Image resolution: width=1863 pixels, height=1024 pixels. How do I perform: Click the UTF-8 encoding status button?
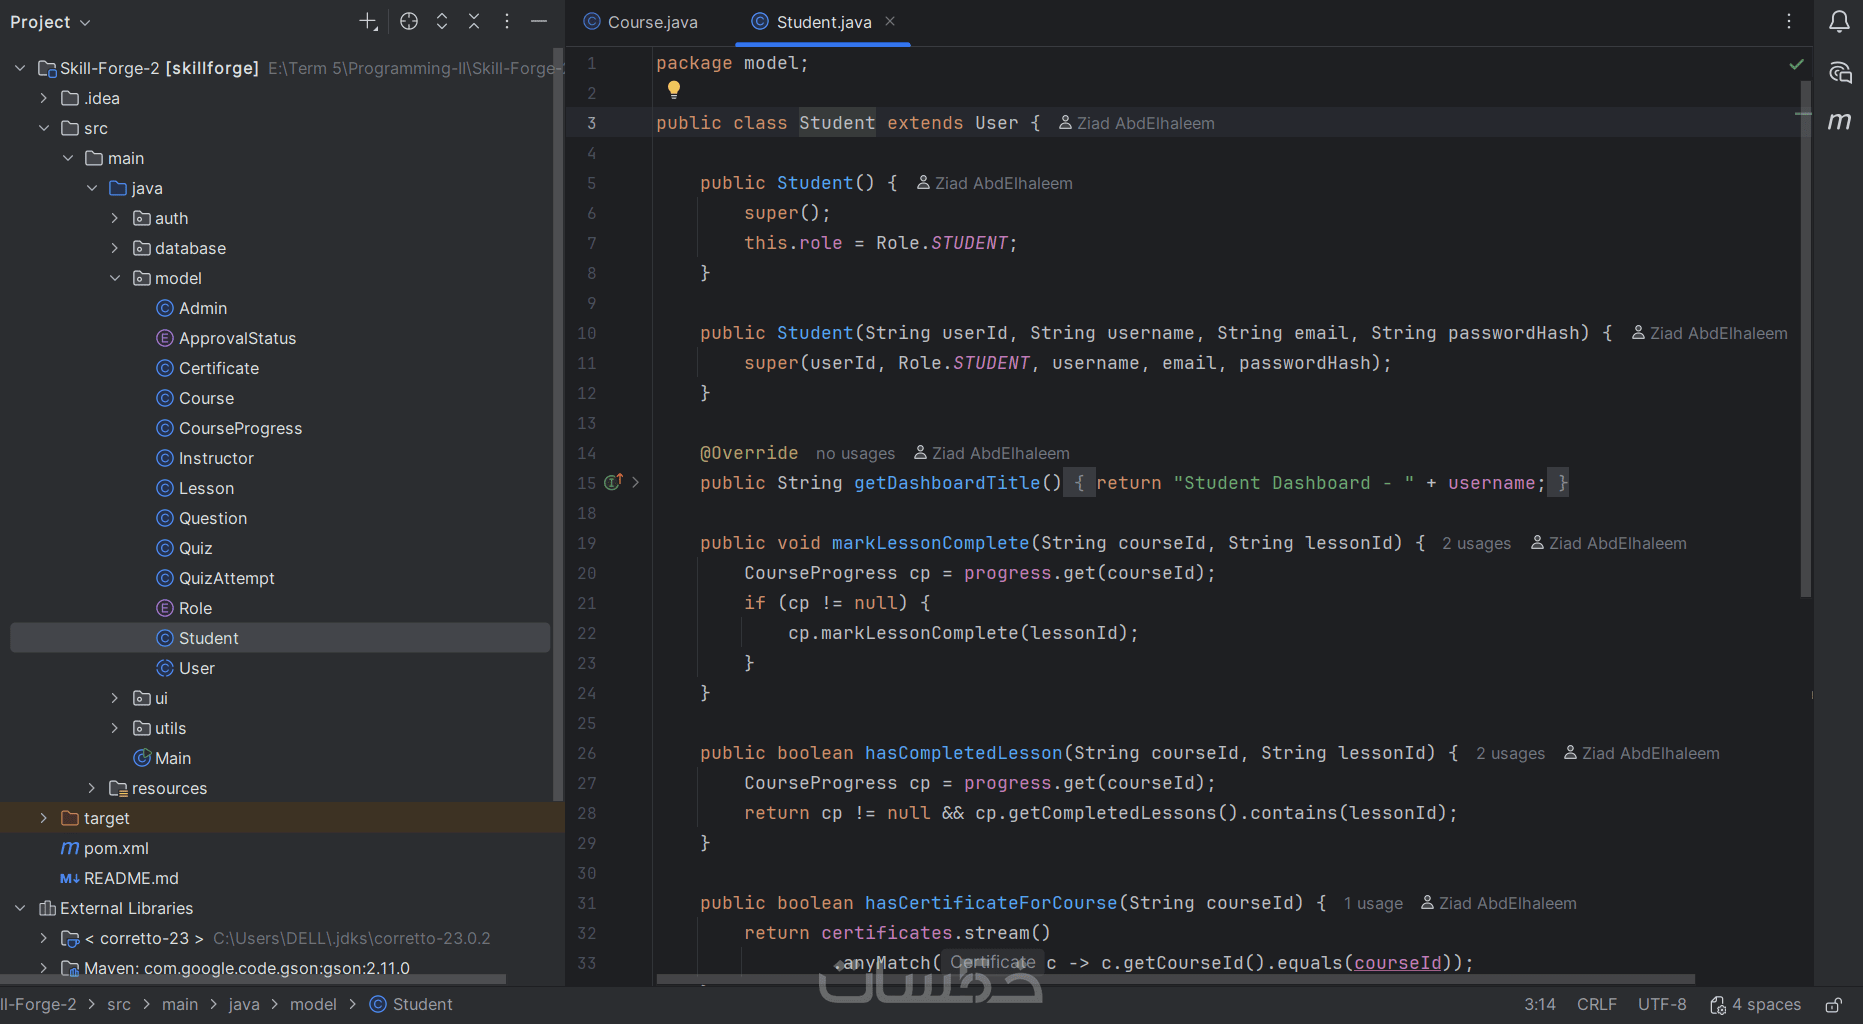tap(1661, 1004)
